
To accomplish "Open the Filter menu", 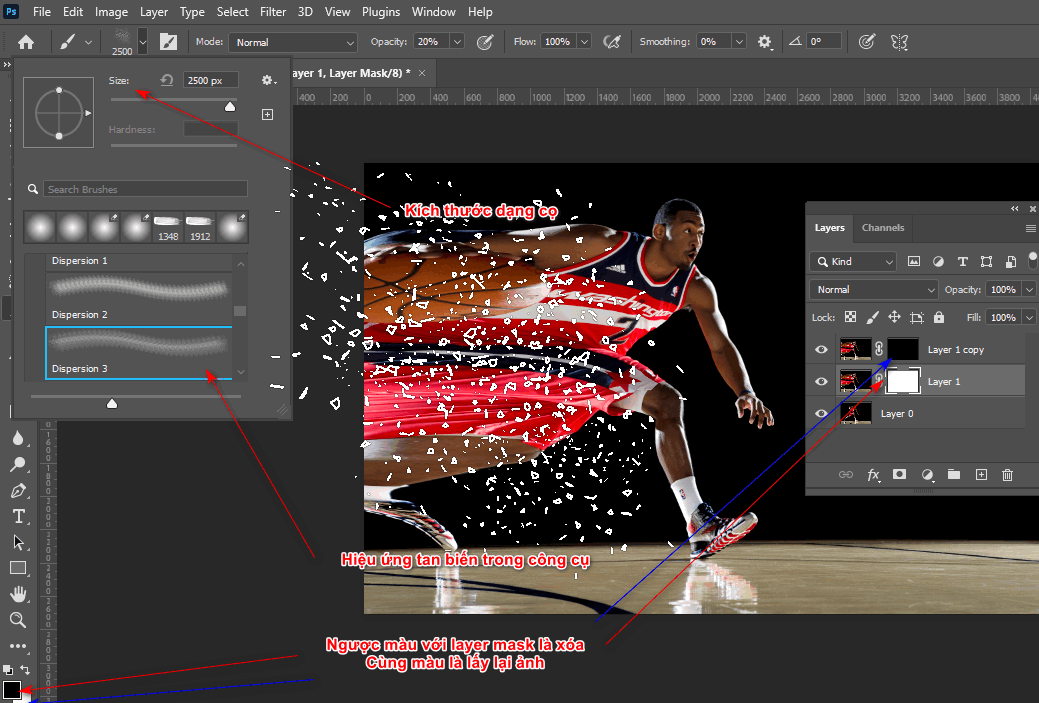I will (271, 11).
